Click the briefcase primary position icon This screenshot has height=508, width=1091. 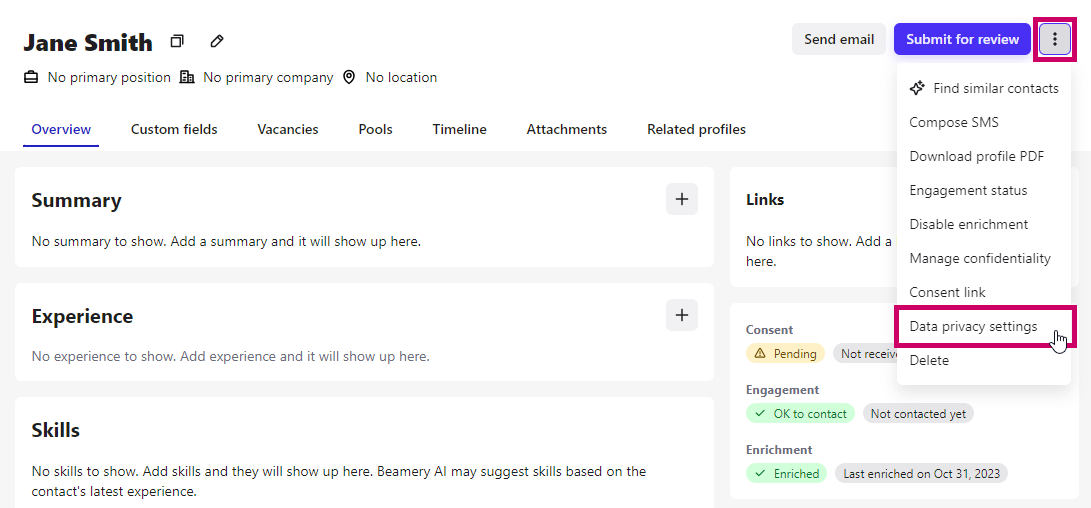click(31, 77)
